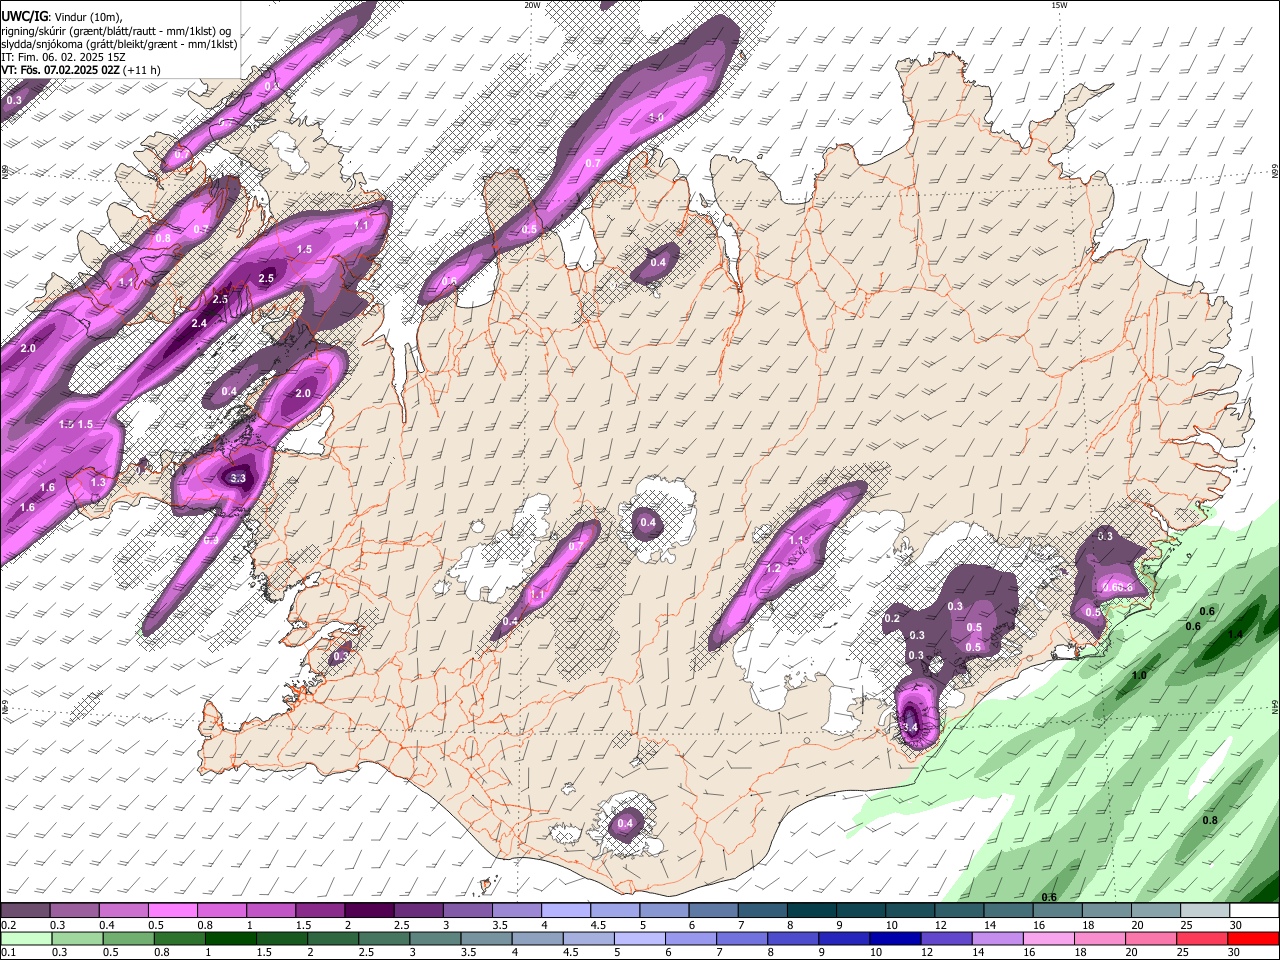Click the "0.2" value on the map
Screen dimensions: 1280x960
(x=892, y=619)
